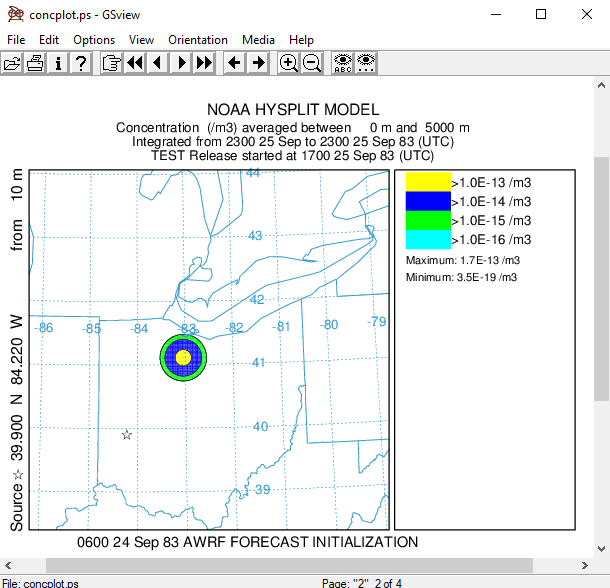Click the 'Maximum: 1.7E-13 /m3' text
This screenshot has width=610, height=588.
tap(463, 260)
